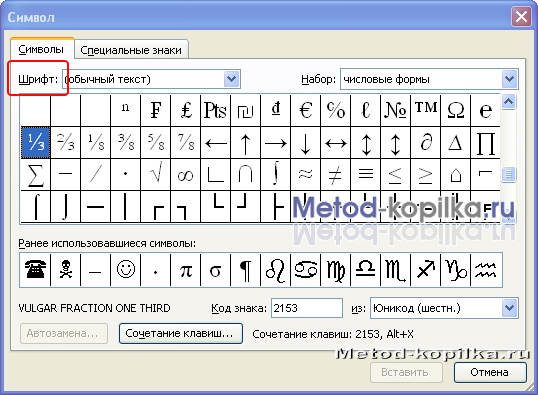Viewport: 538px width, 395px height.
Task: Open the Специальные знаки tab
Action: coord(131,50)
